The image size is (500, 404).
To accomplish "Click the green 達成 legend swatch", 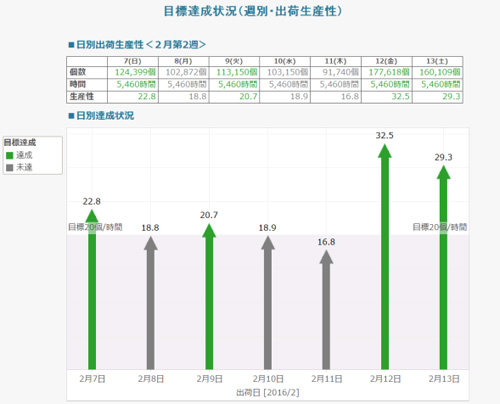I will pos(10,155).
